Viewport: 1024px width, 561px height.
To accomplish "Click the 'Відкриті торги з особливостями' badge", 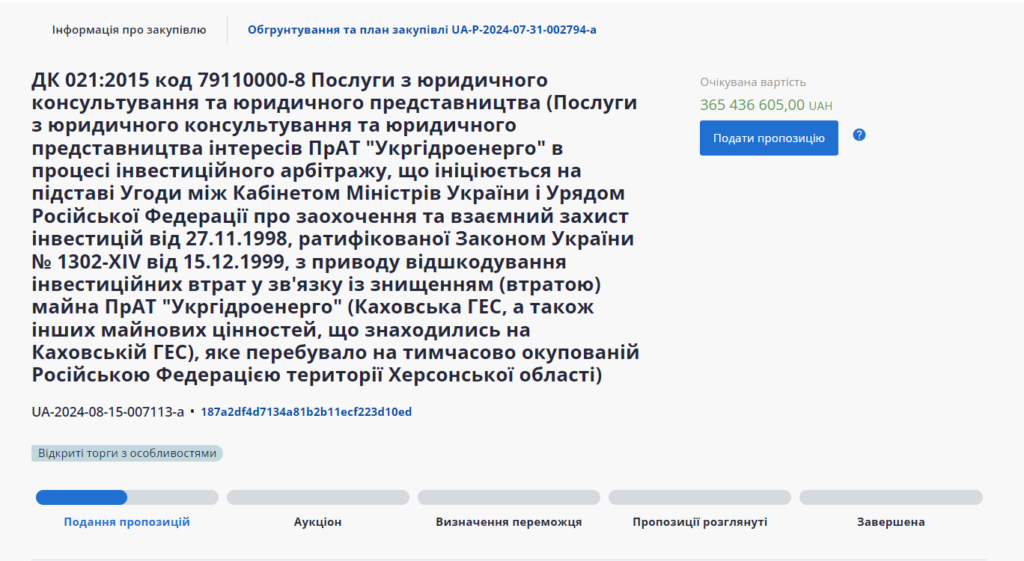I will tap(127, 453).
